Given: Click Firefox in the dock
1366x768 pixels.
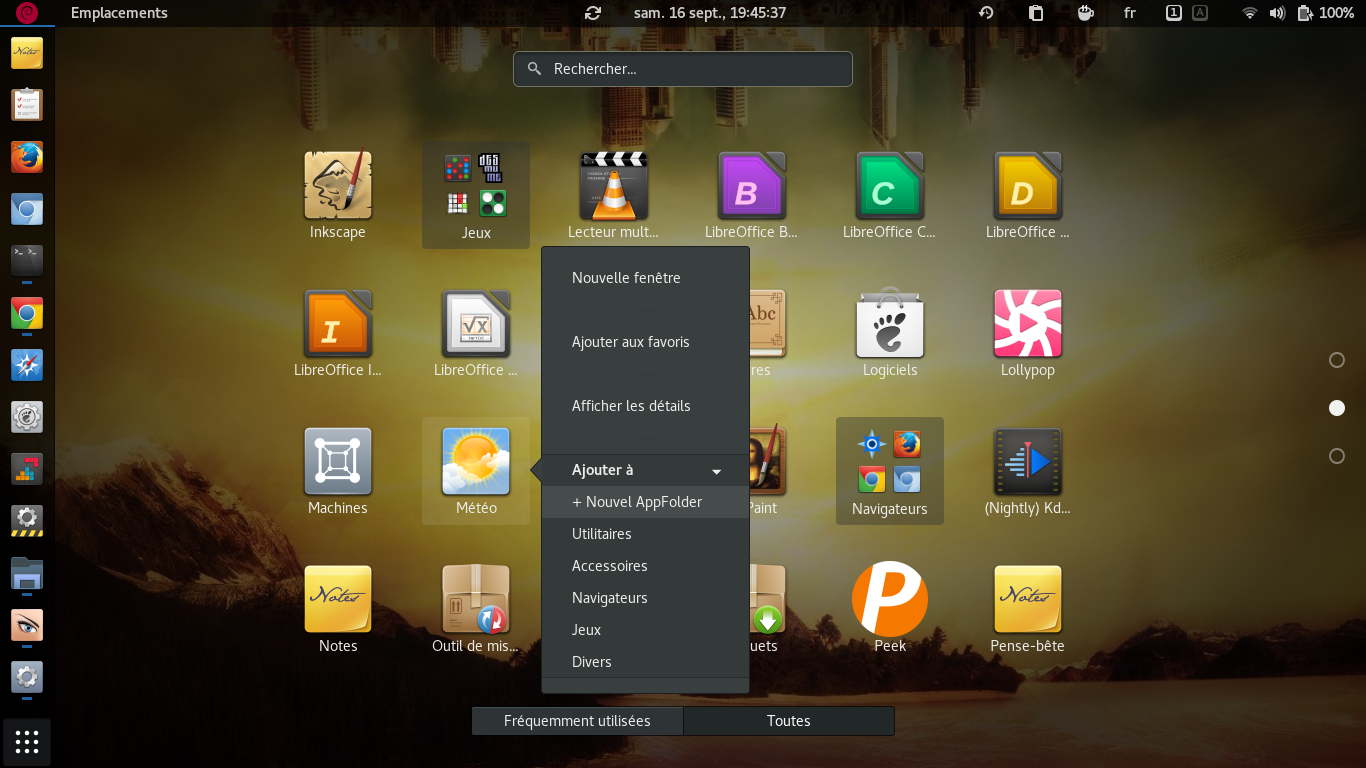Looking at the screenshot, I should pyautogui.click(x=27, y=157).
